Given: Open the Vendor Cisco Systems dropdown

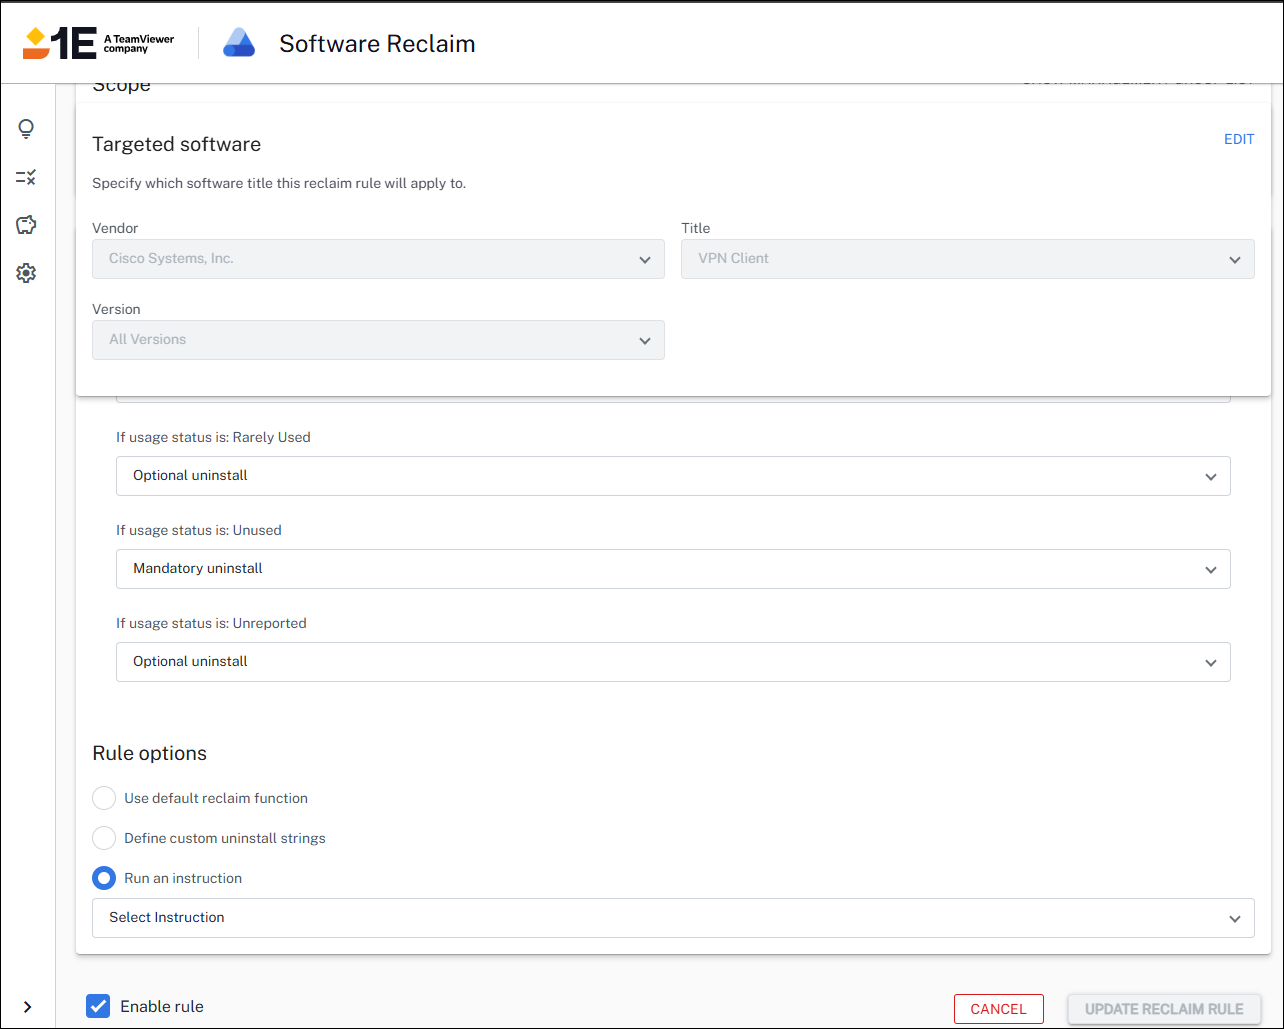Looking at the screenshot, I should click(378, 259).
